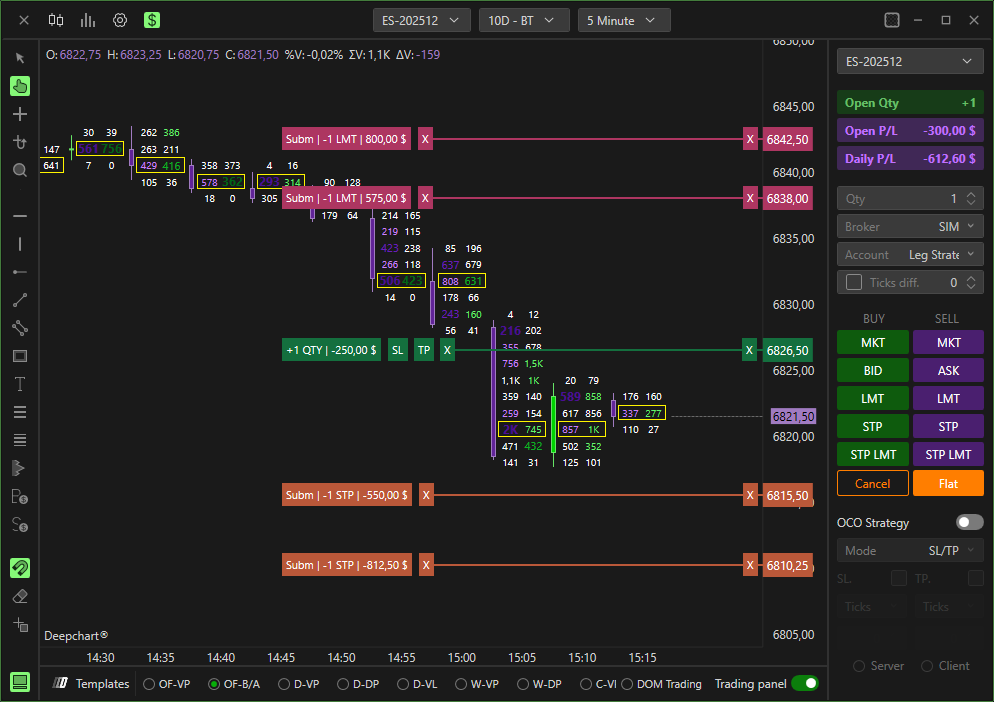Image resolution: width=994 pixels, height=702 pixels.
Task: Disable the Trading panel toggle
Action: pyautogui.click(x=806, y=683)
